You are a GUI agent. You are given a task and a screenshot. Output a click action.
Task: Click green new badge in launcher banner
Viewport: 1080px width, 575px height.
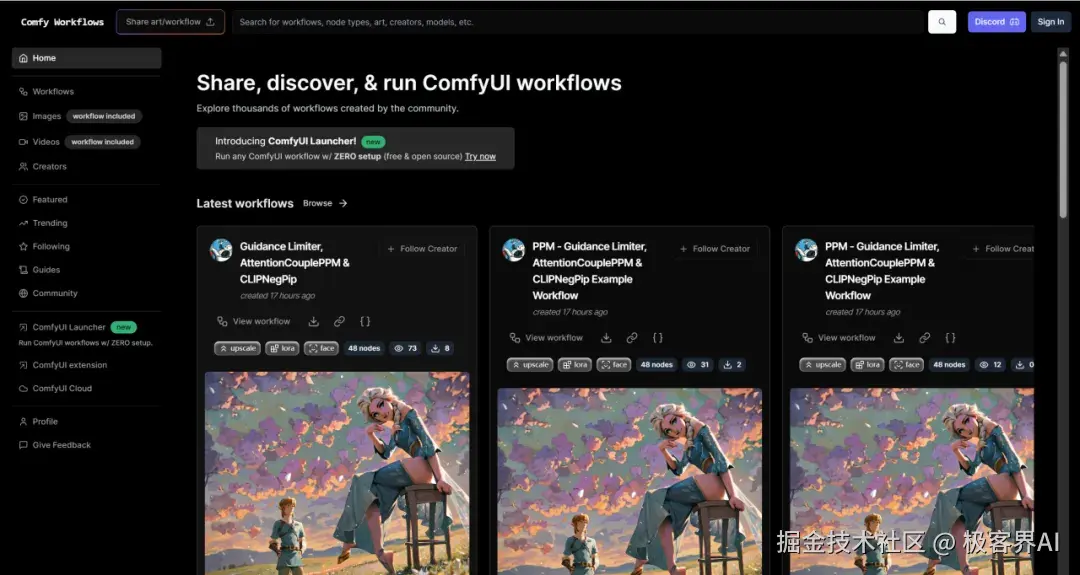pos(373,142)
